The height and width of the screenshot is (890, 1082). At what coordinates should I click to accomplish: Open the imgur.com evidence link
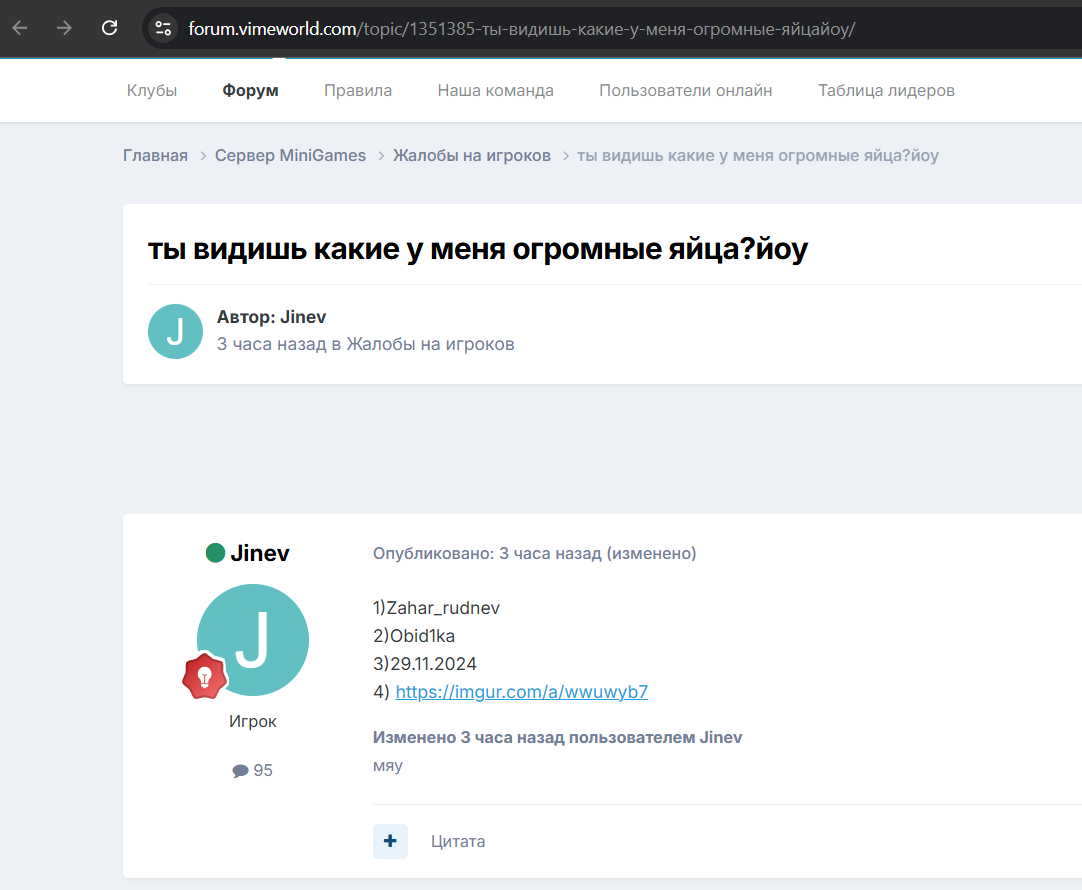[x=521, y=692]
